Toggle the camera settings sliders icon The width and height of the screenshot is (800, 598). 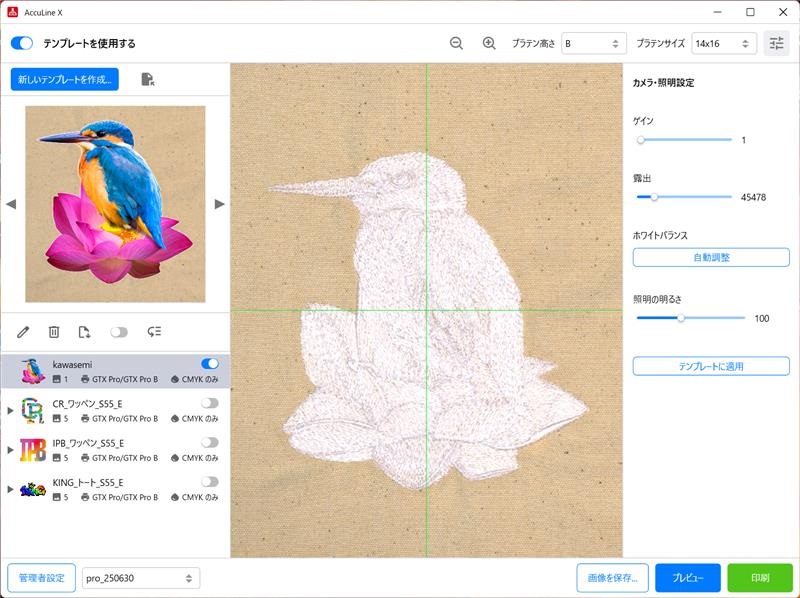tap(776, 43)
